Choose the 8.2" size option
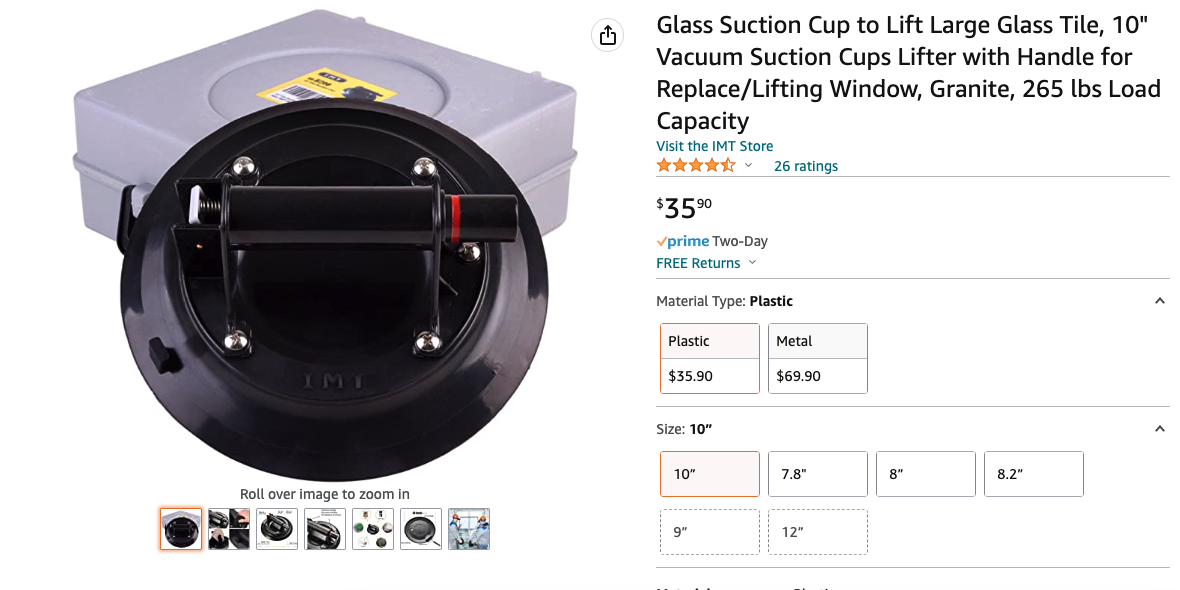The width and height of the screenshot is (1180, 590). pos(1034,474)
